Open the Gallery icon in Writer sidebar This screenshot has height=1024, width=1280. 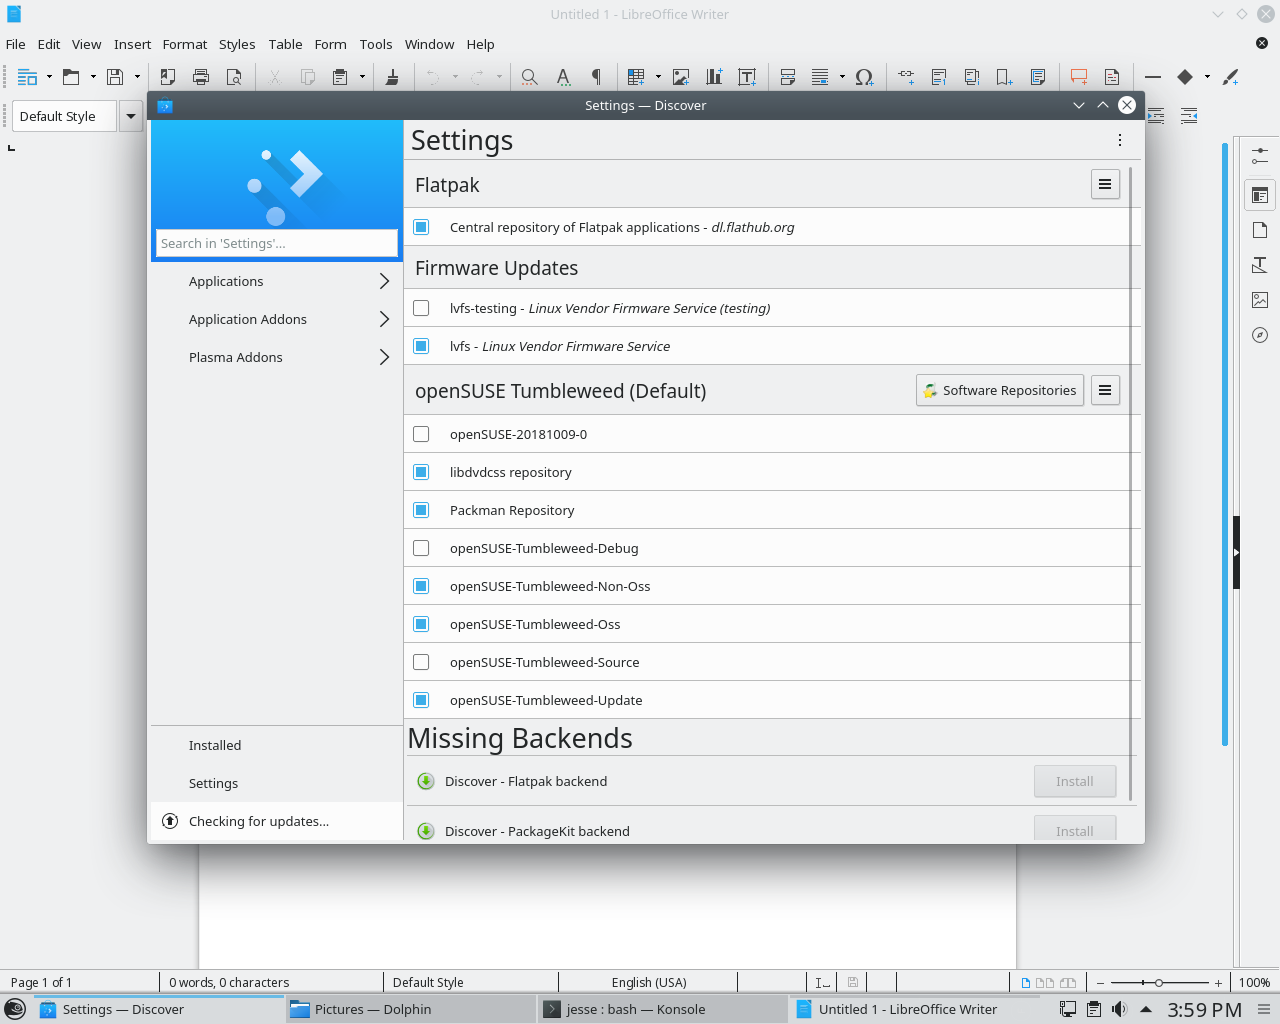coord(1260,300)
